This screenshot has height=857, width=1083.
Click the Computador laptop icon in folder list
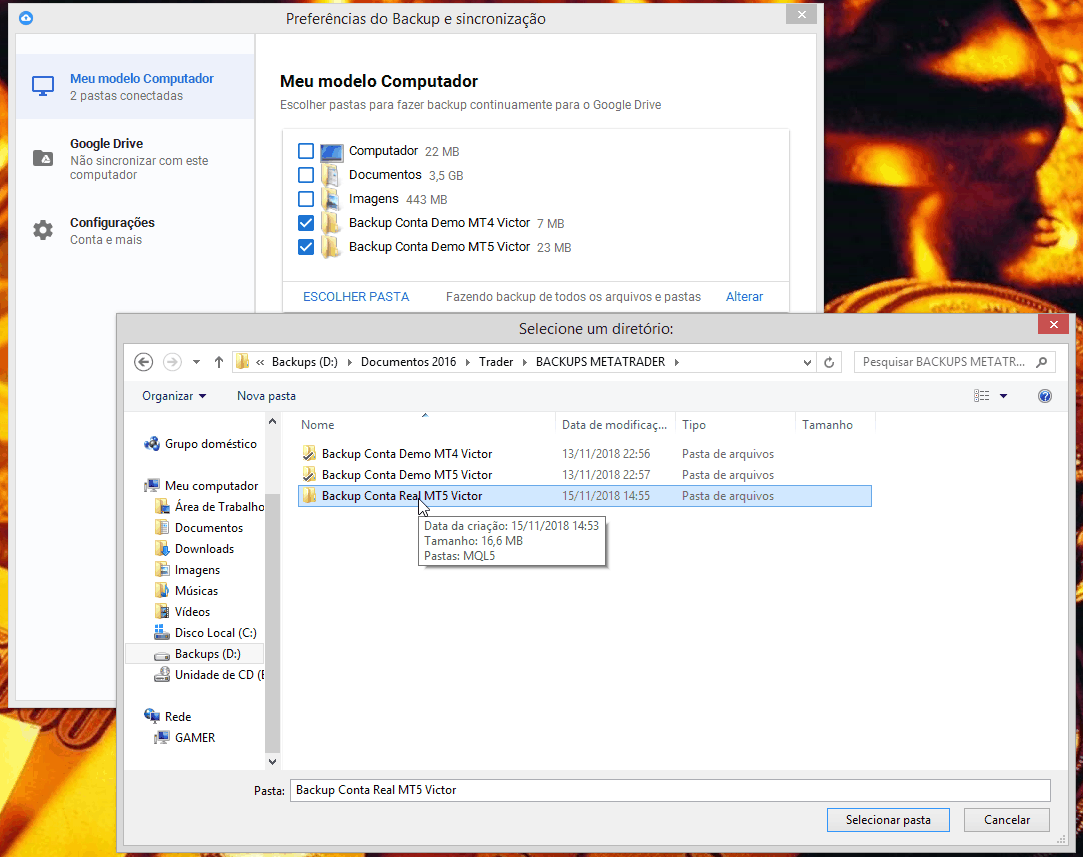[332, 152]
